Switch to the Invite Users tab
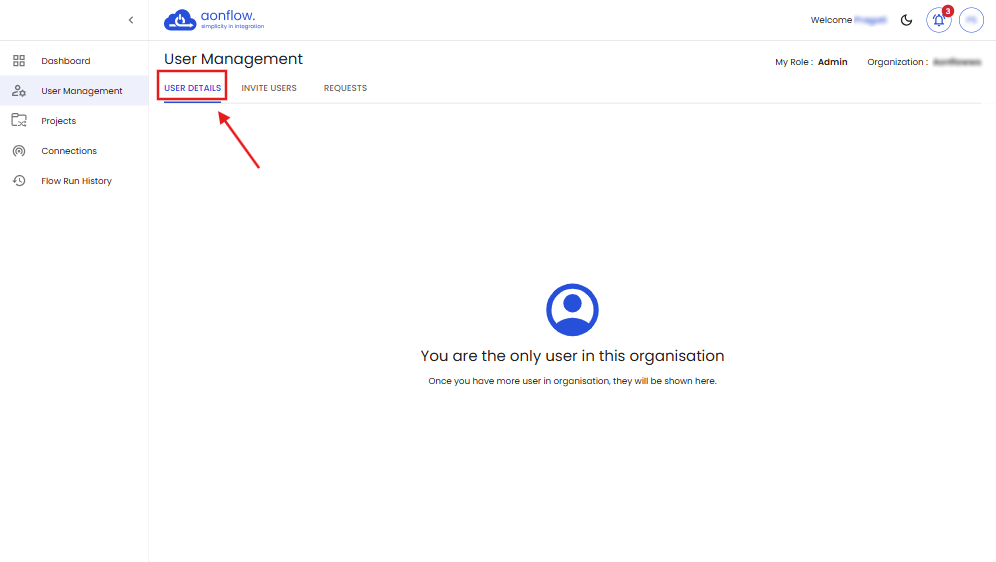Image resolution: width=996 pixels, height=562 pixels. [269, 88]
